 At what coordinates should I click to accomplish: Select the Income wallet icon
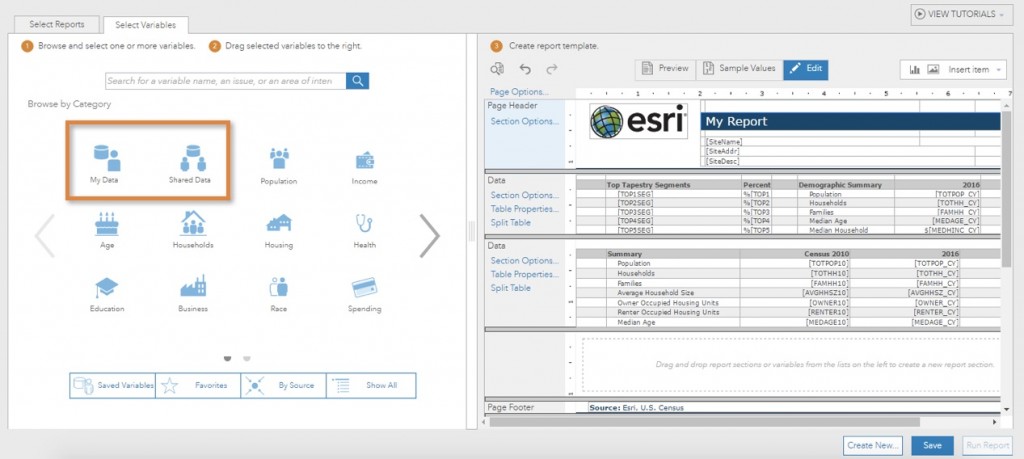[364, 160]
